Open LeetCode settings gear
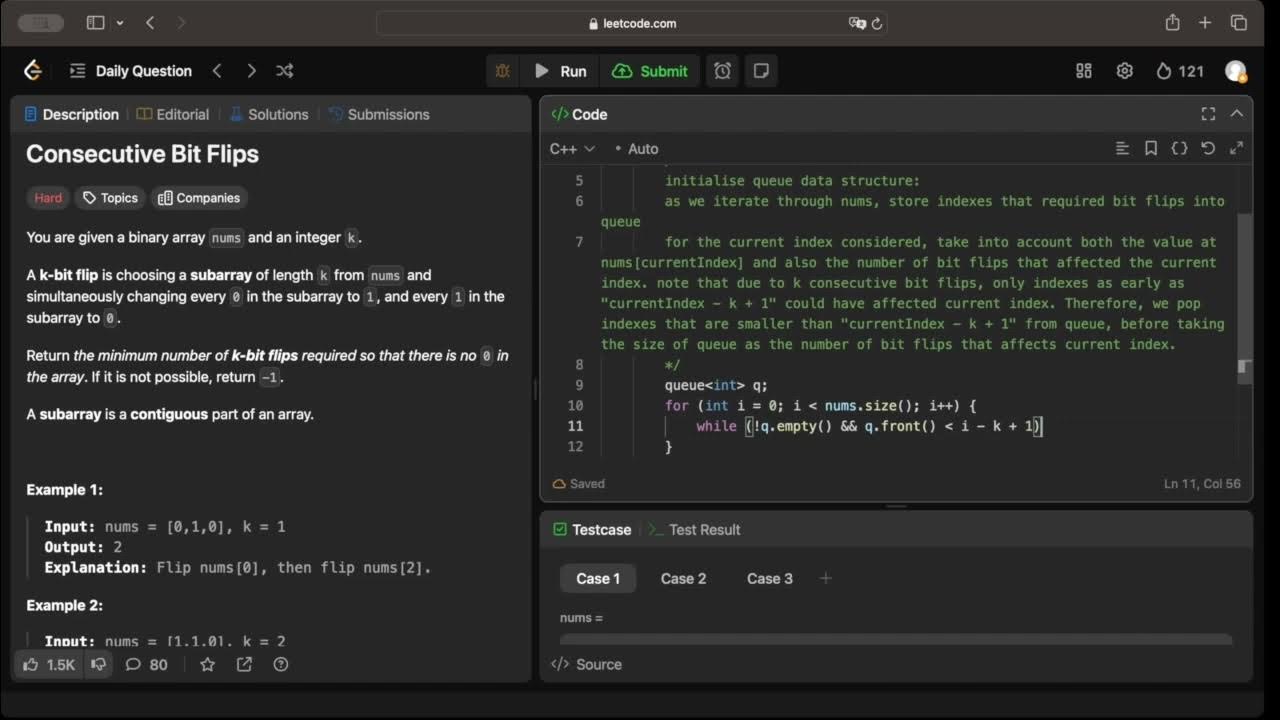Image resolution: width=1280 pixels, height=720 pixels. (1125, 71)
